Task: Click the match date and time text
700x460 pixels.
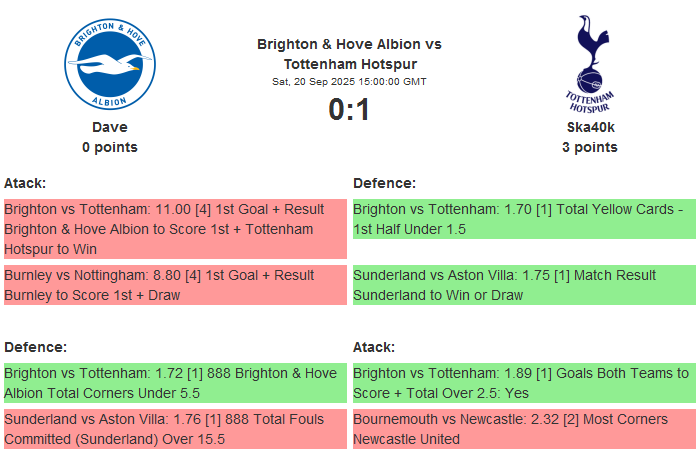Action: (349, 81)
